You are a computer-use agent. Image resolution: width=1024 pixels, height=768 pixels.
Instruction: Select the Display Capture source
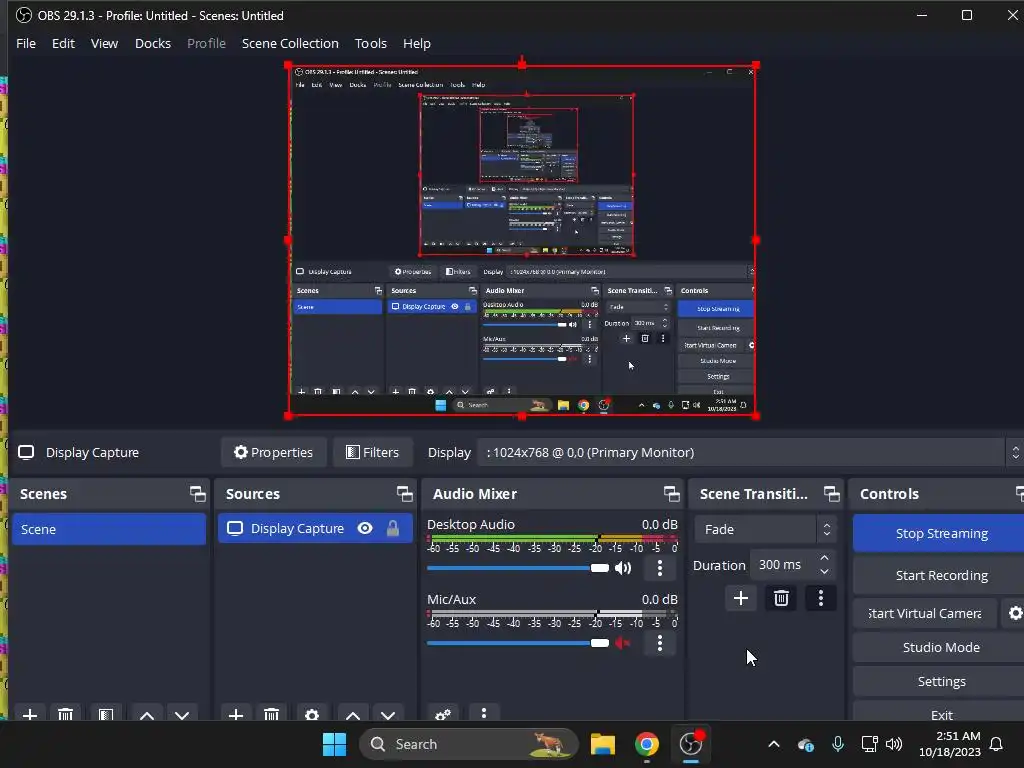point(315,528)
